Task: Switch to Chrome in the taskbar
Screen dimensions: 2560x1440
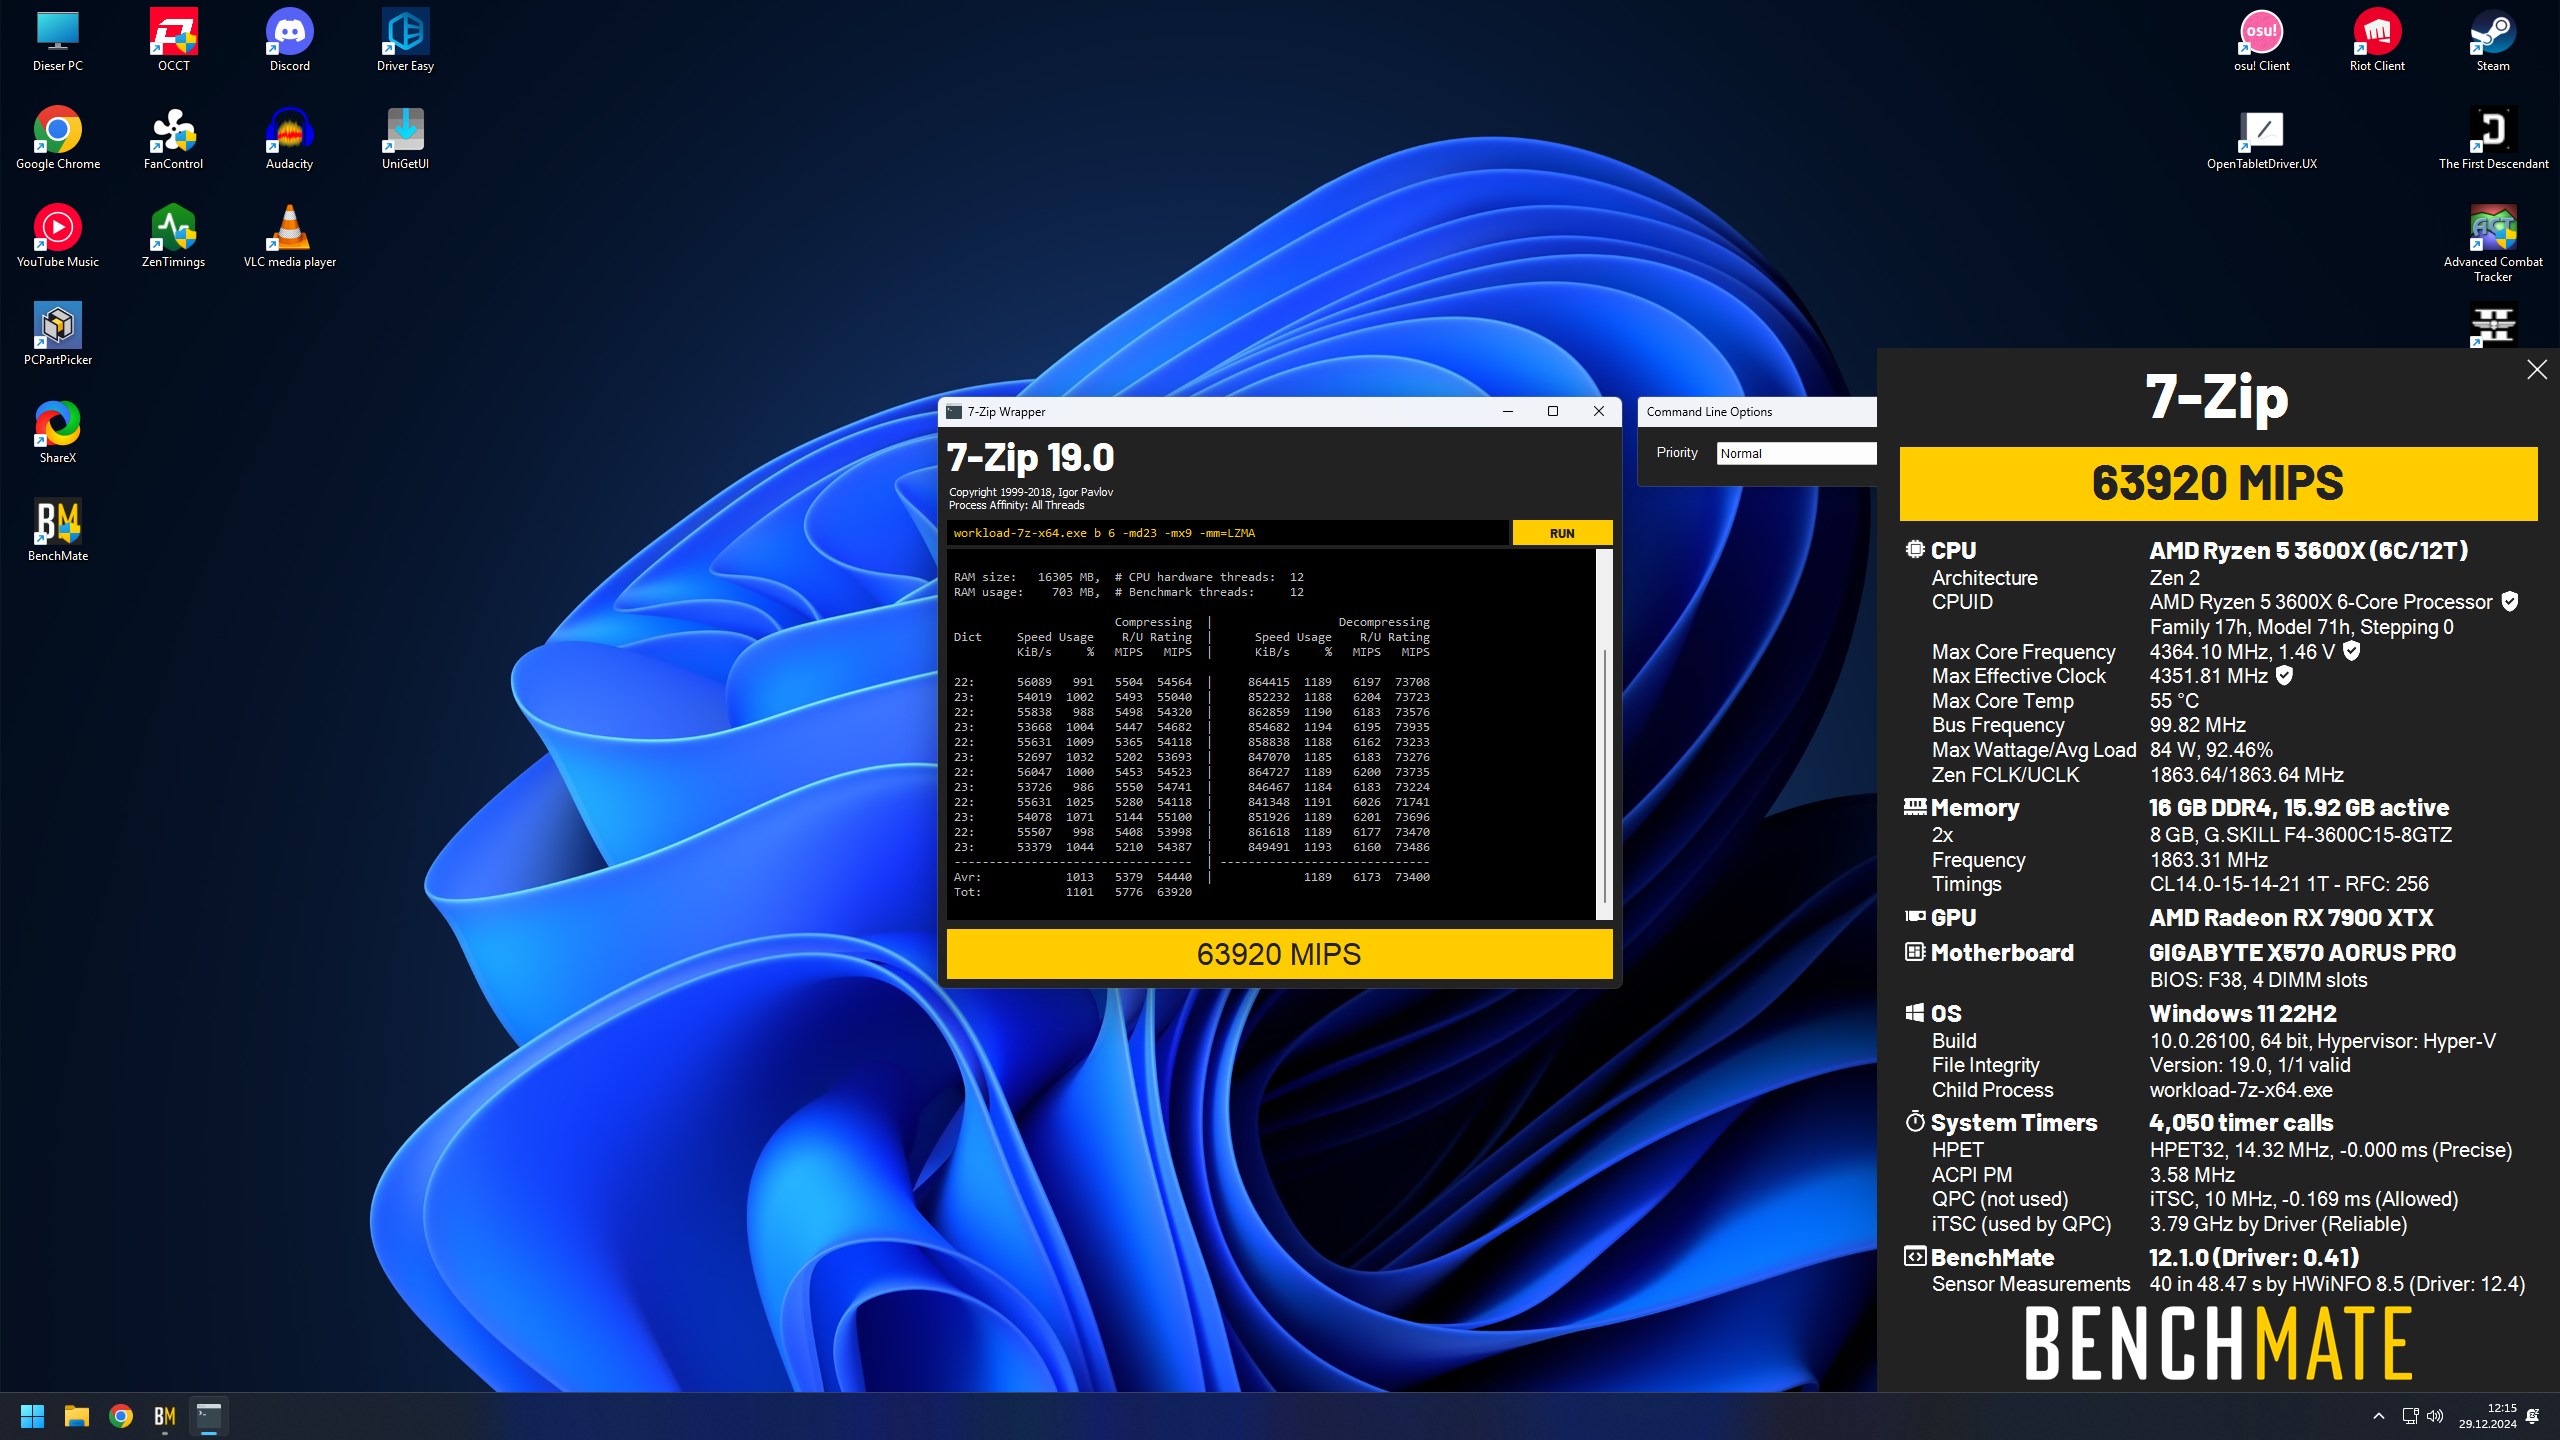Action: (x=121, y=1416)
